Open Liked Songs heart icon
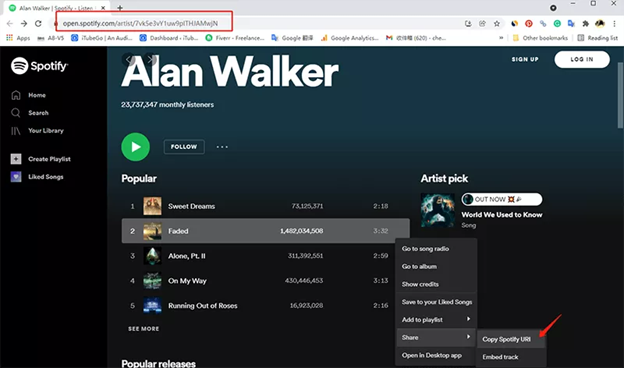 point(16,177)
